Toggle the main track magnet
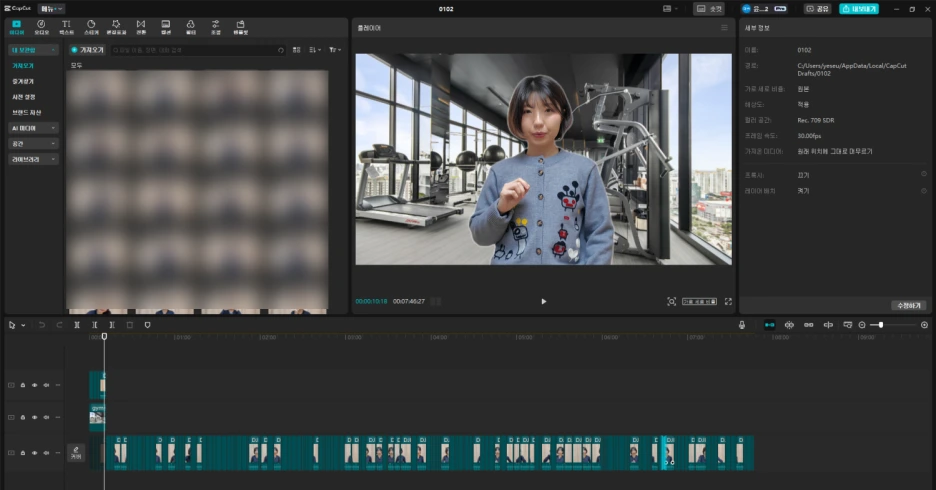 coord(769,325)
